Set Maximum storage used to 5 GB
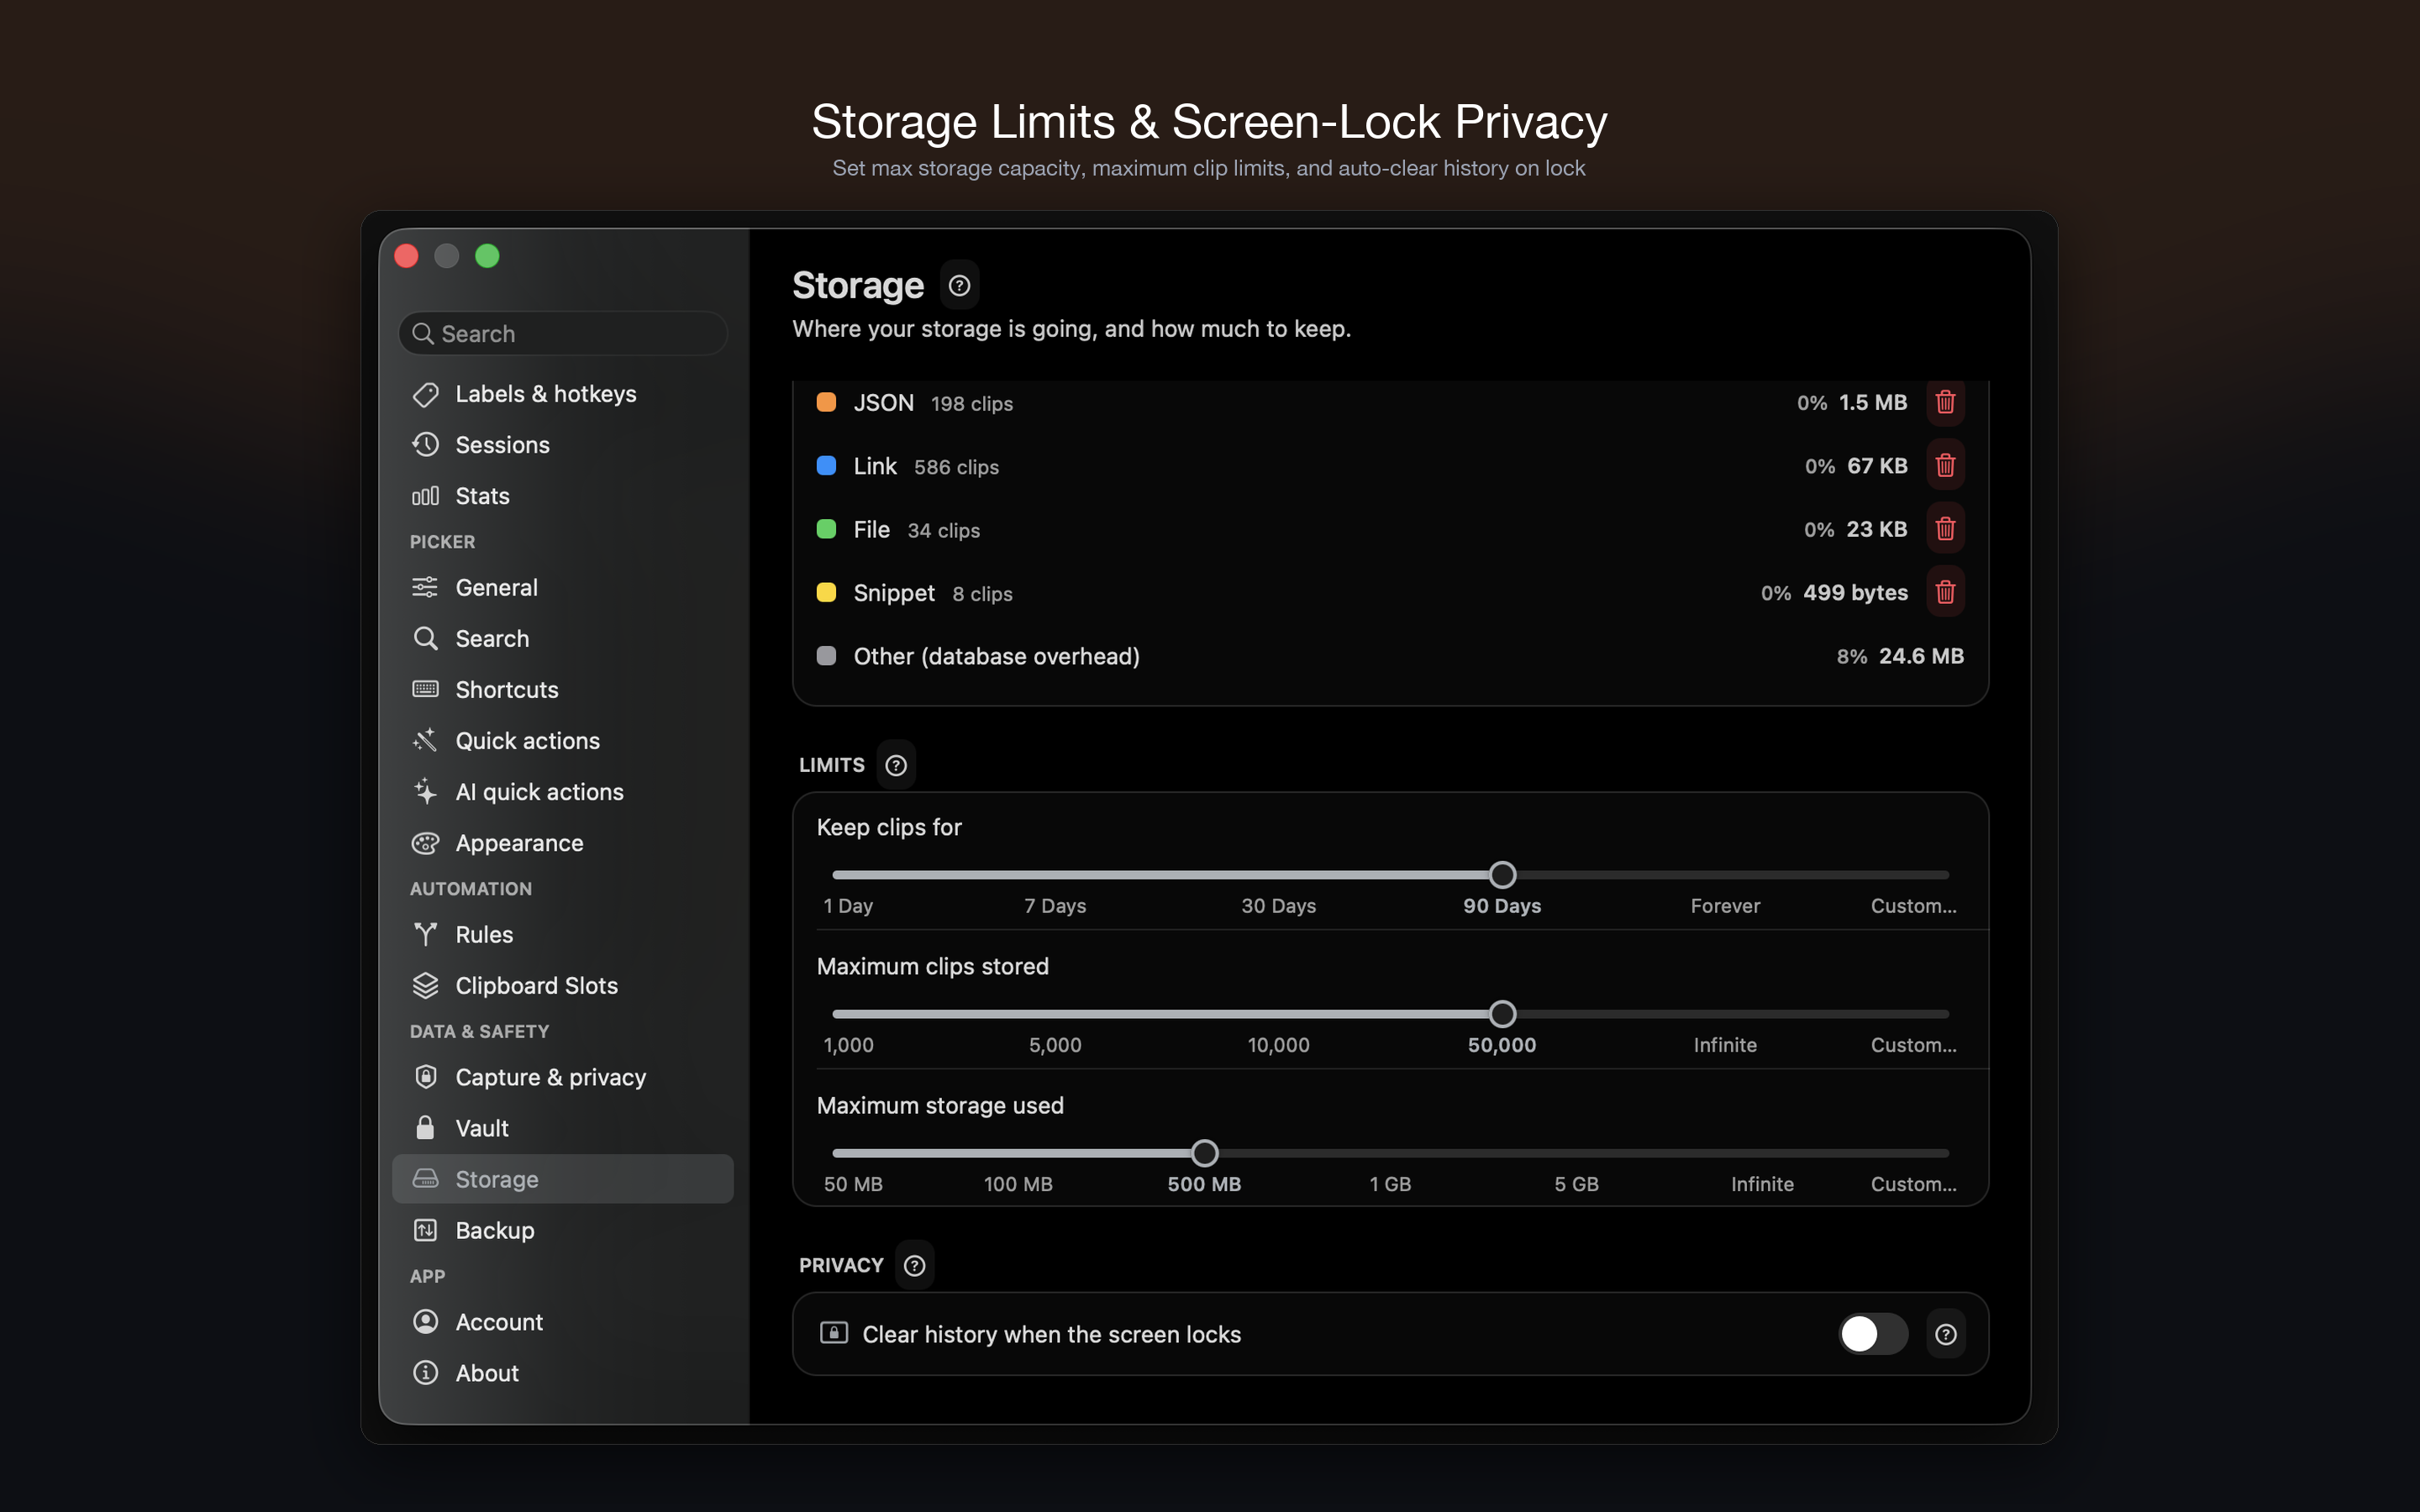This screenshot has width=2420, height=1512. pyautogui.click(x=1576, y=1184)
